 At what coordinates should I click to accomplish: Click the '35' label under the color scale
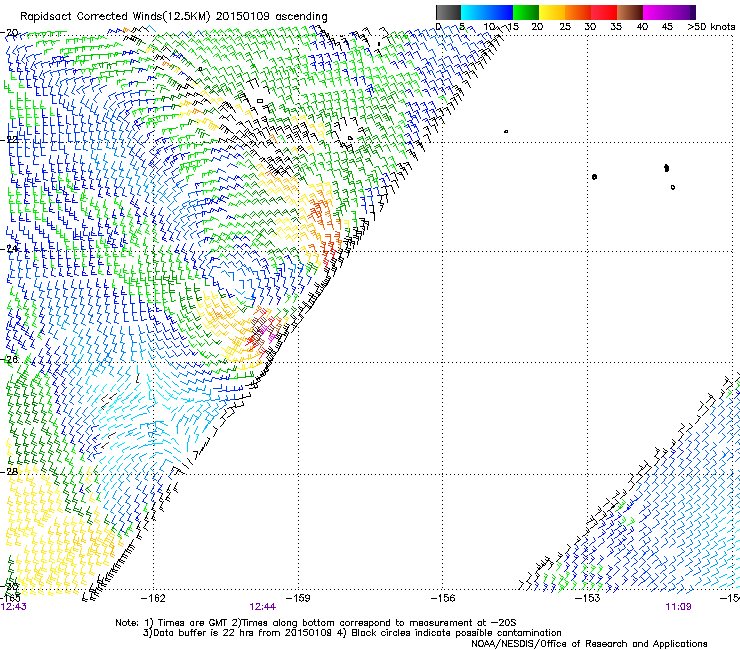(616, 27)
